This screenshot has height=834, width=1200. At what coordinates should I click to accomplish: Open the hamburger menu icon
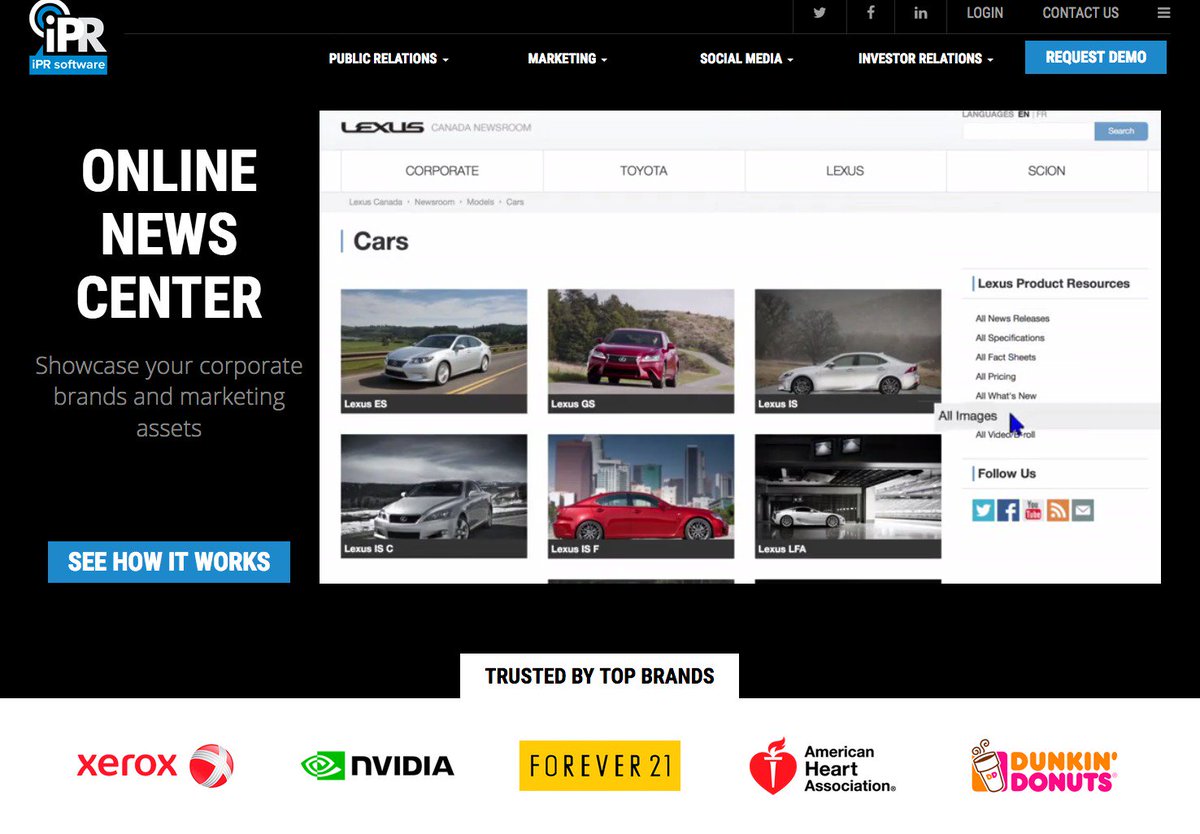(x=1163, y=13)
